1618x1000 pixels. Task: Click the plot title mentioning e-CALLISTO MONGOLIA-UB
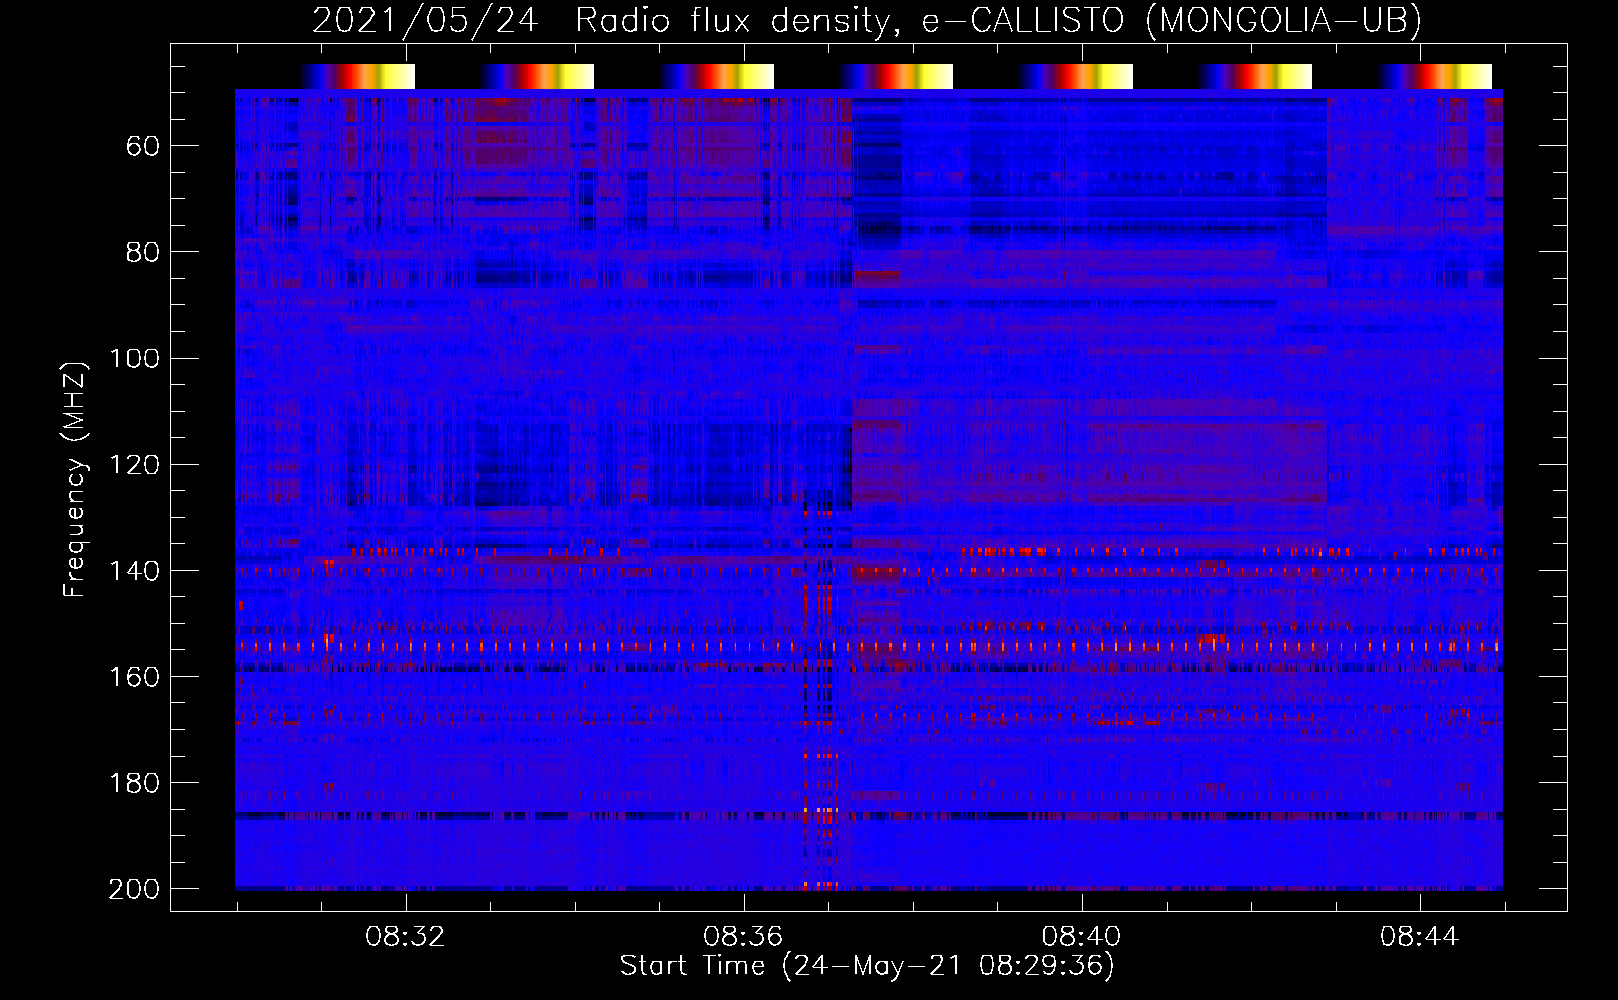pos(867,20)
